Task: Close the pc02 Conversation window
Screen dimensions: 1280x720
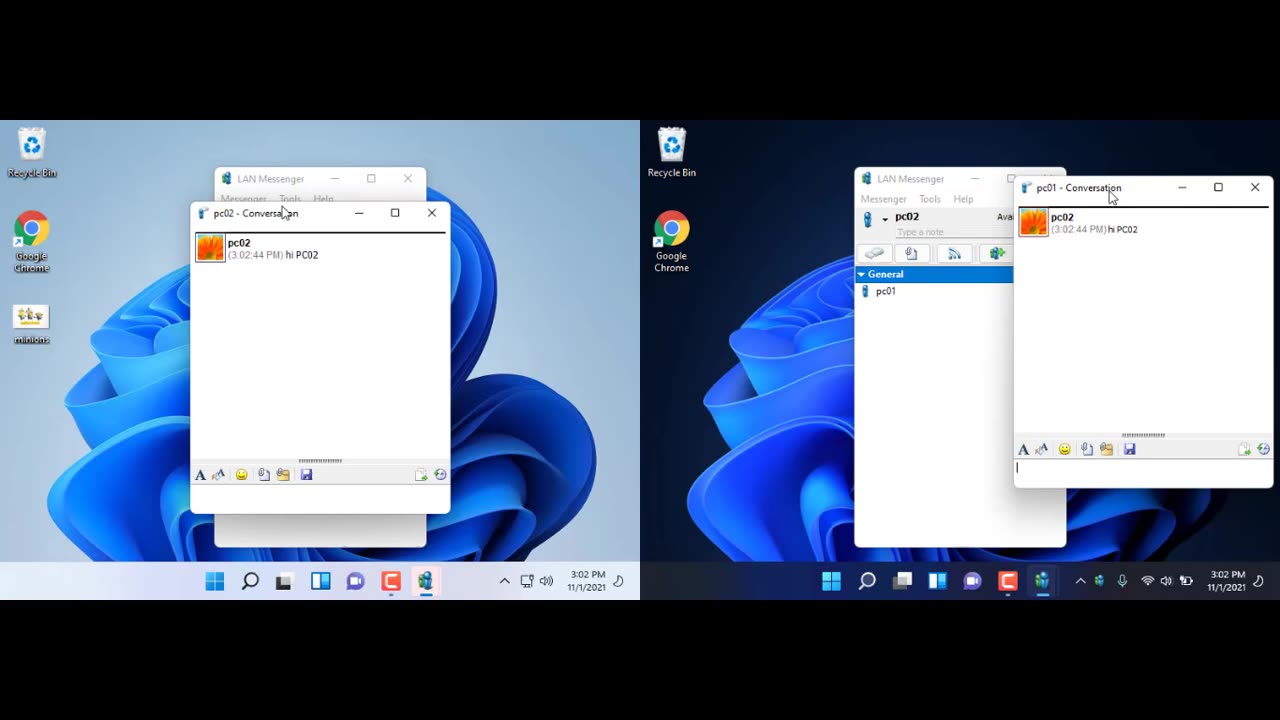Action: (432, 213)
